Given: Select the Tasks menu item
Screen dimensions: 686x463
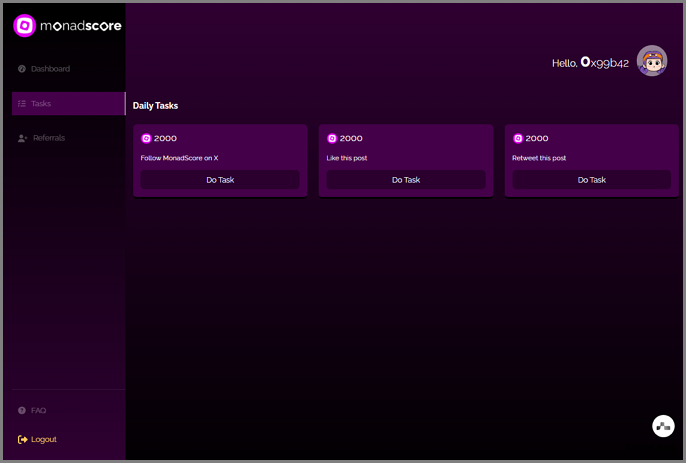Looking at the screenshot, I should [x=69, y=104].
